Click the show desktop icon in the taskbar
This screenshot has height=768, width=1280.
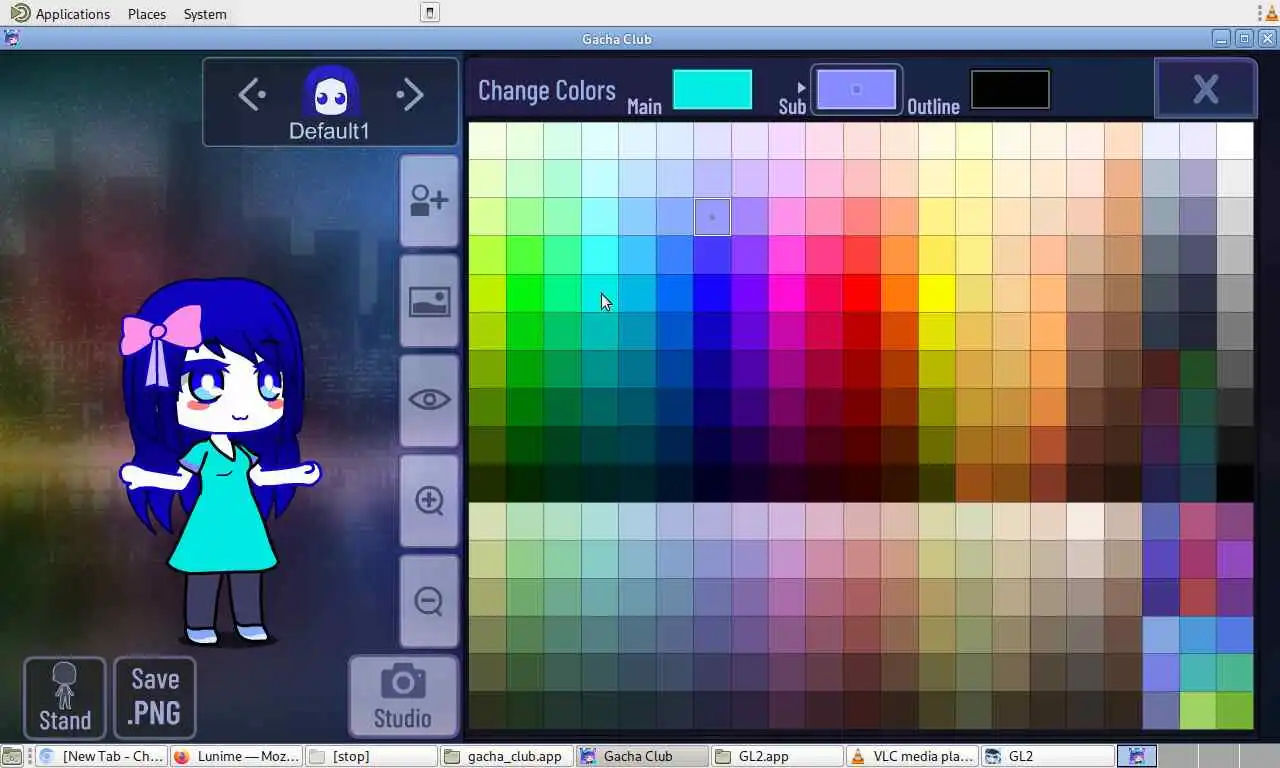point(11,756)
